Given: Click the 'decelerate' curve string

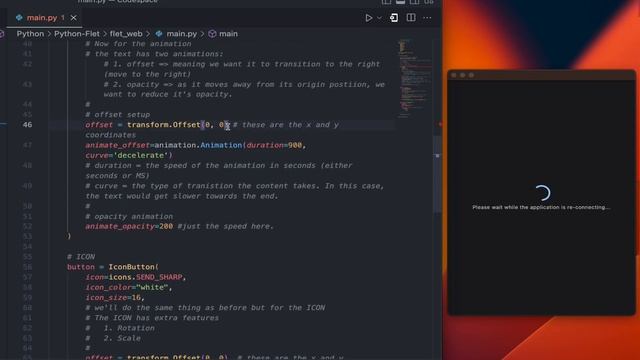Looking at the screenshot, I should coord(140,156).
